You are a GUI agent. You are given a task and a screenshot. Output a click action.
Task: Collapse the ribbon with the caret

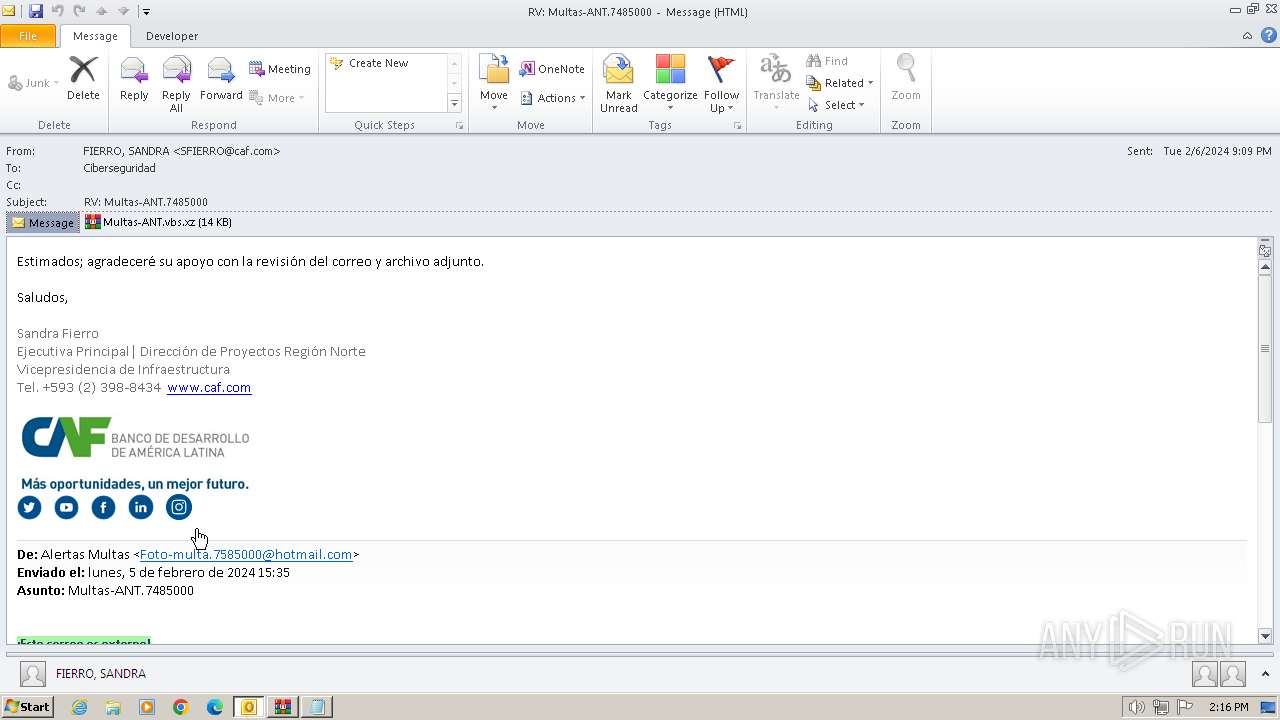click(x=1247, y=35)
